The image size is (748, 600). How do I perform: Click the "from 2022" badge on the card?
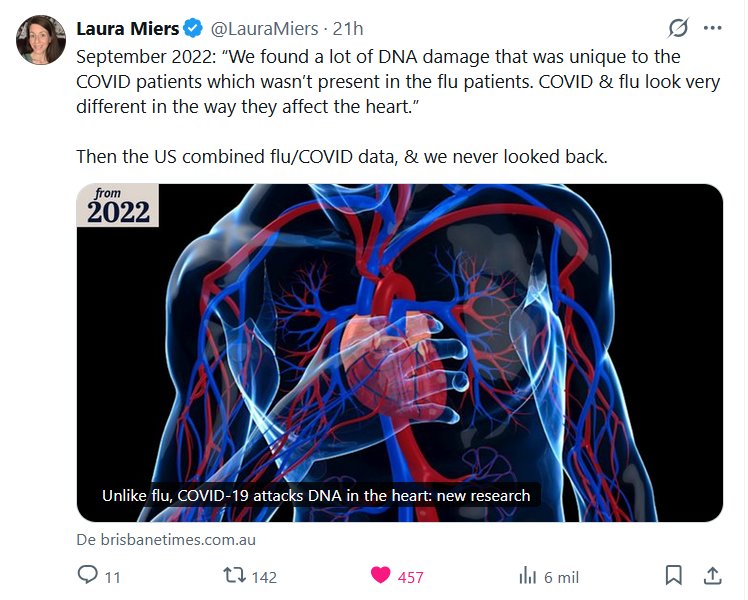(118, 205)
